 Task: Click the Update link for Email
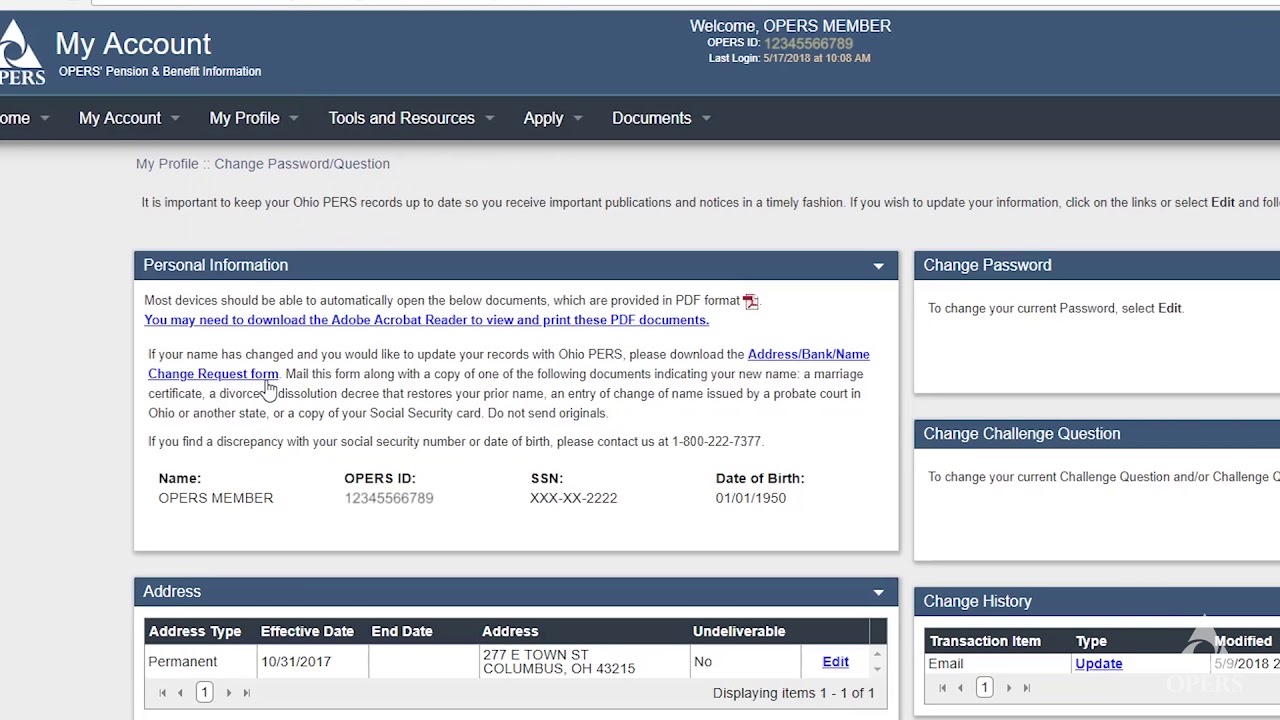coord(1098,664)
